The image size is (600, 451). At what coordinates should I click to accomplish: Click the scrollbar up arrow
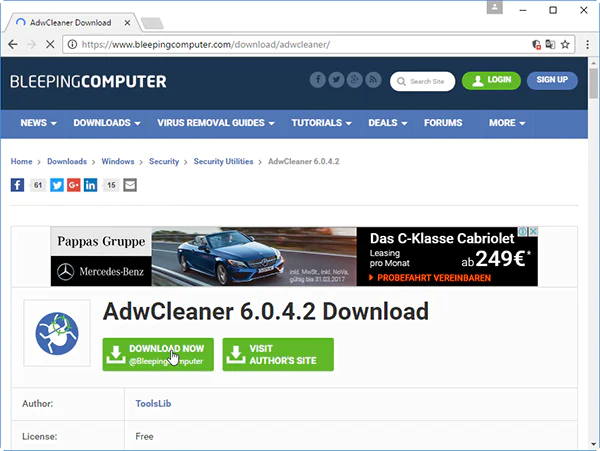pyautogui.click(x=593, y=63)
